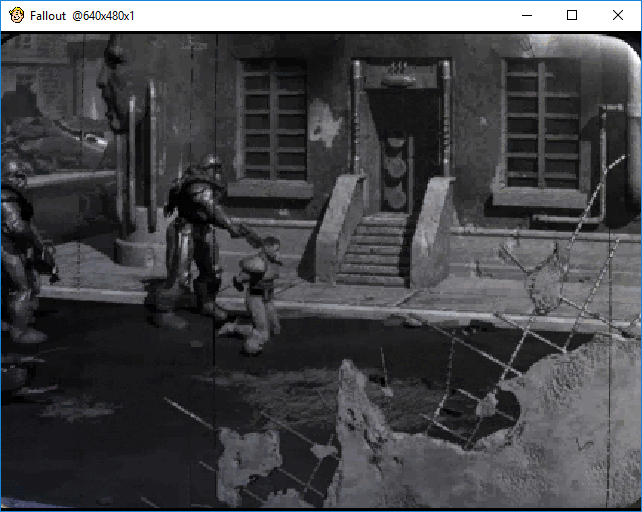Click the Fallout intro cinematic to skip it
The height and width of the screenshot is (512, 642).
click(x=321, y=271)
